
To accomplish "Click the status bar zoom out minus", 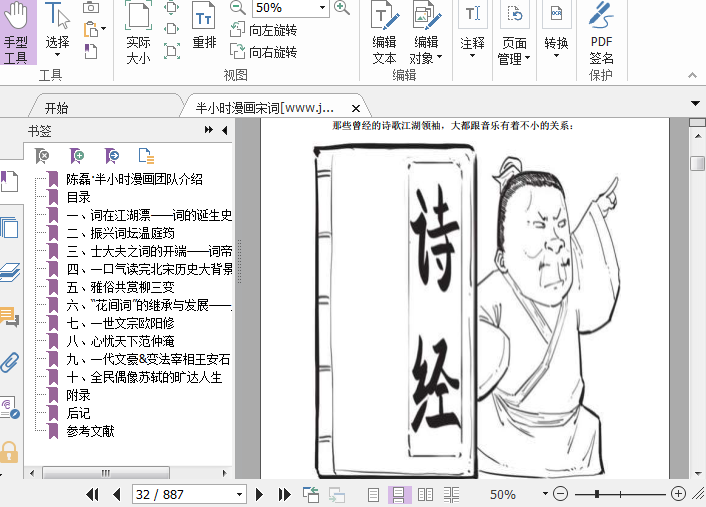I will (561, 494).
